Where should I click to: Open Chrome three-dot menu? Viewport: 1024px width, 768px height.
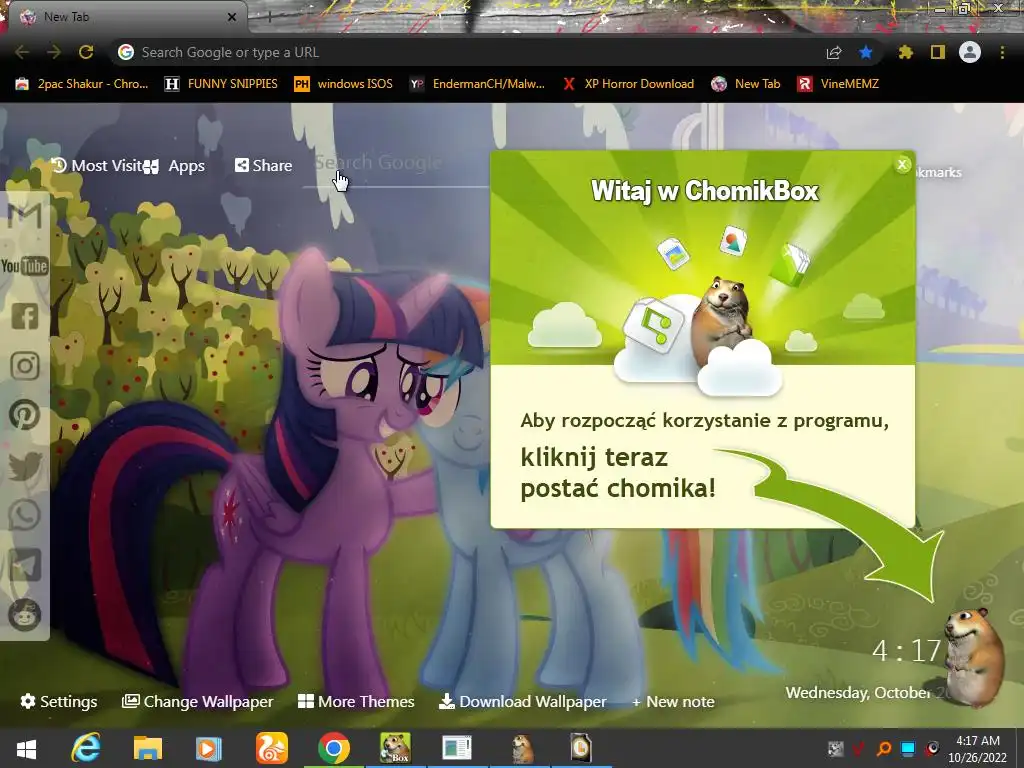click(1002, 52)
